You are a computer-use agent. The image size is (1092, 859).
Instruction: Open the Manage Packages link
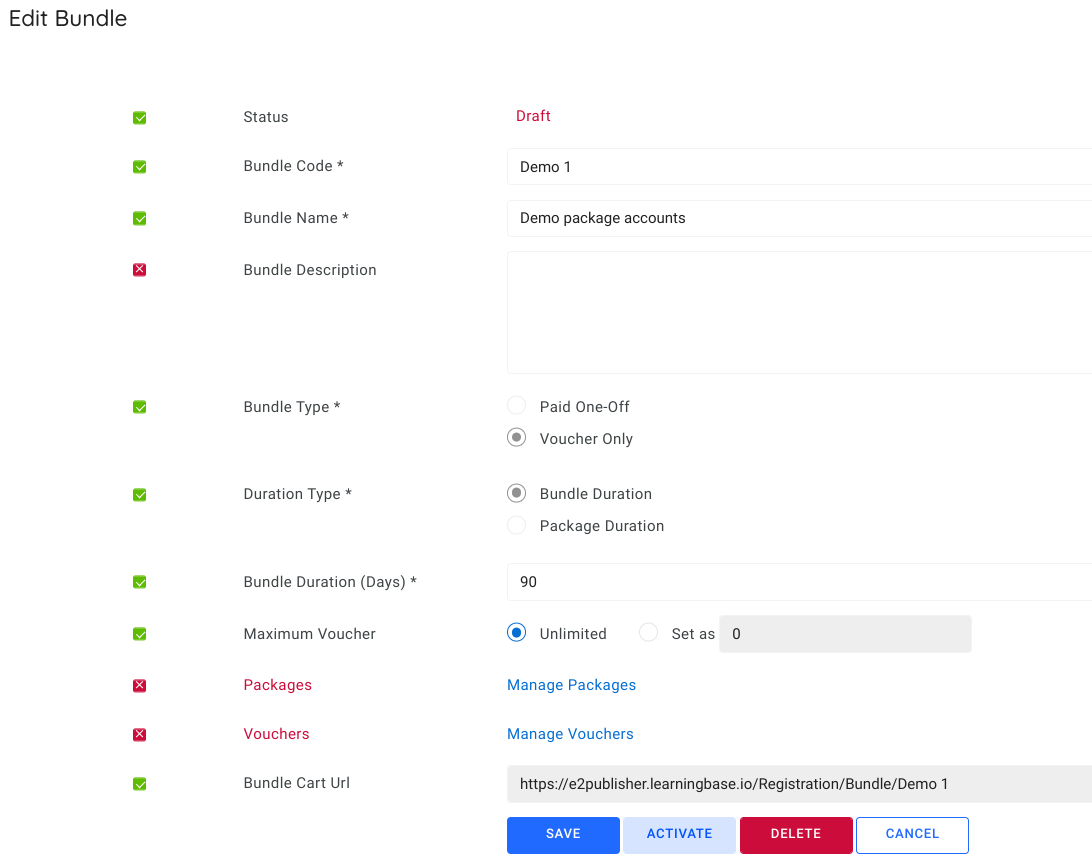click(x=571, y=685)
